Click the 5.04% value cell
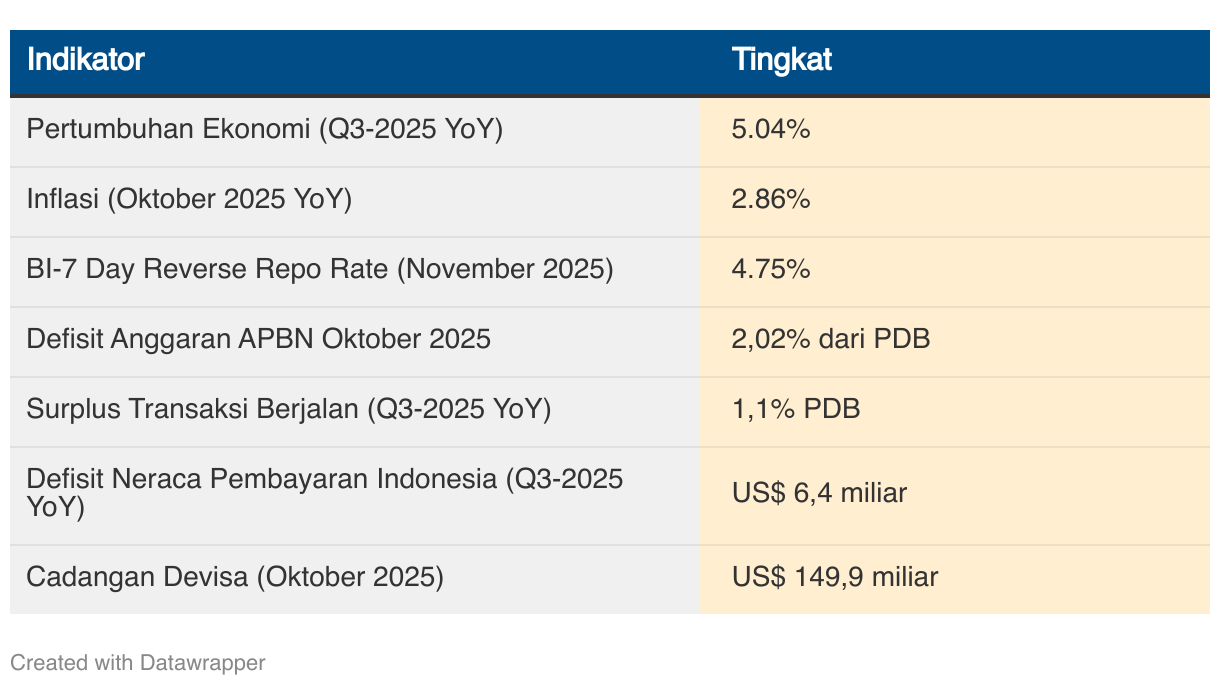The image size is (1220, 686). (771, 130)
